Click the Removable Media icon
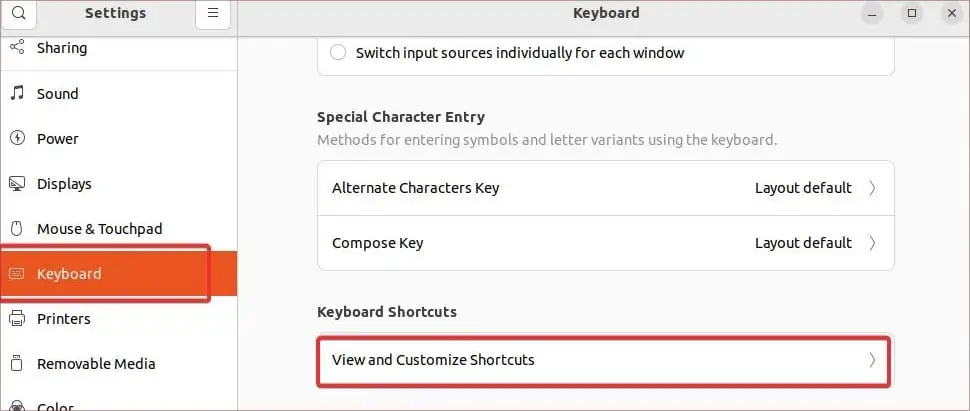 (17, 364)
